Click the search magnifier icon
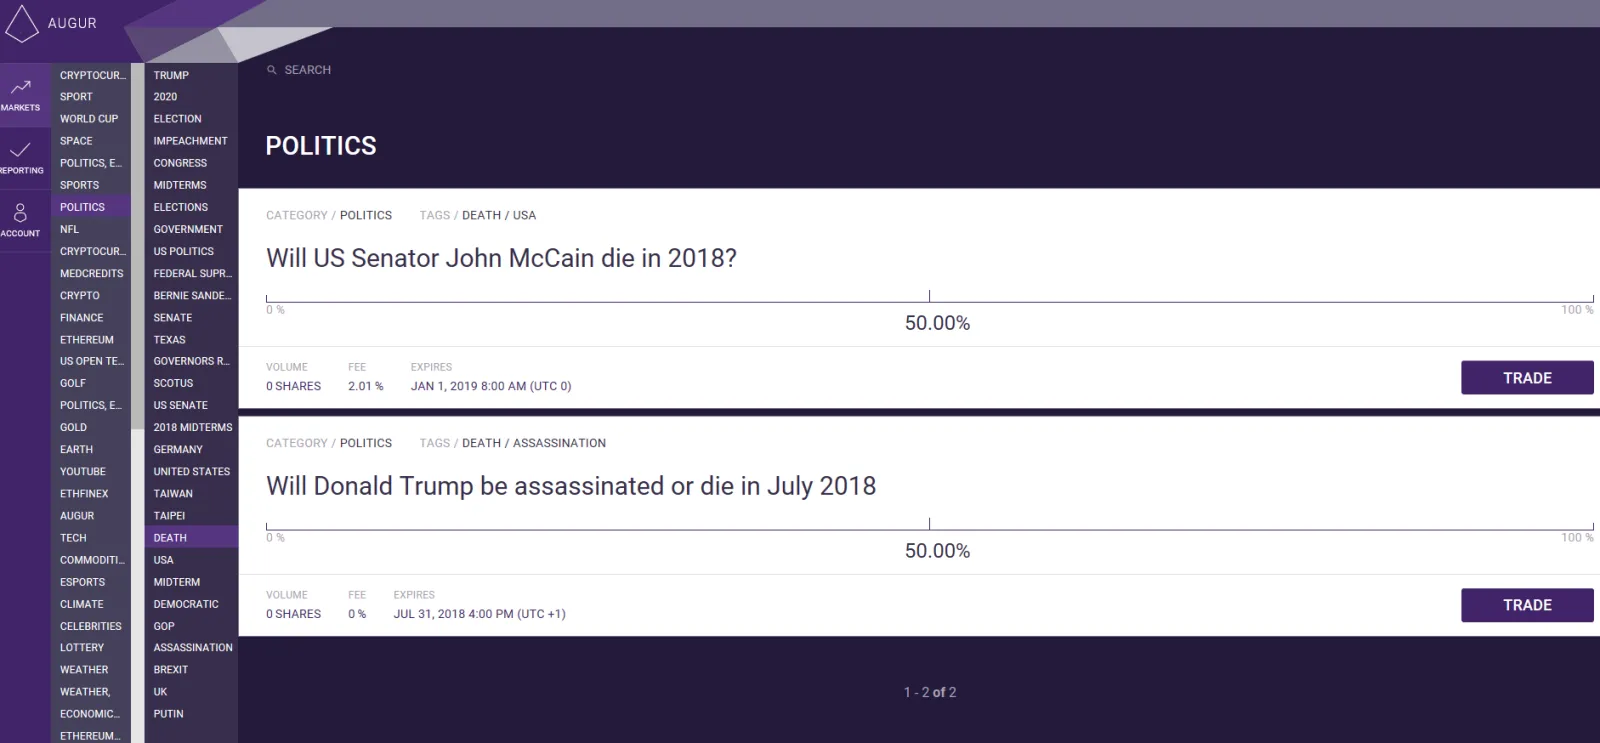Screen dimensions: 1600x743 point(271,69)
